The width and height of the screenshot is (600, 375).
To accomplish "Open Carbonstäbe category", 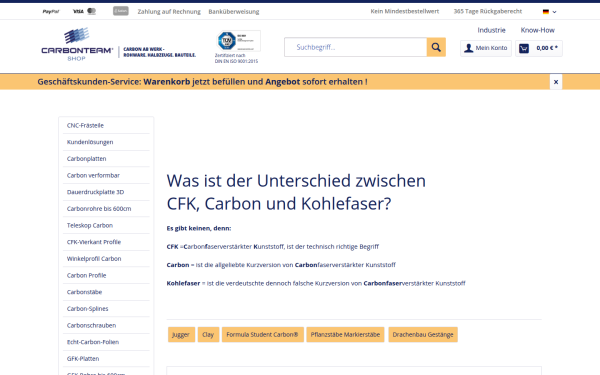I will coord(106,292).
